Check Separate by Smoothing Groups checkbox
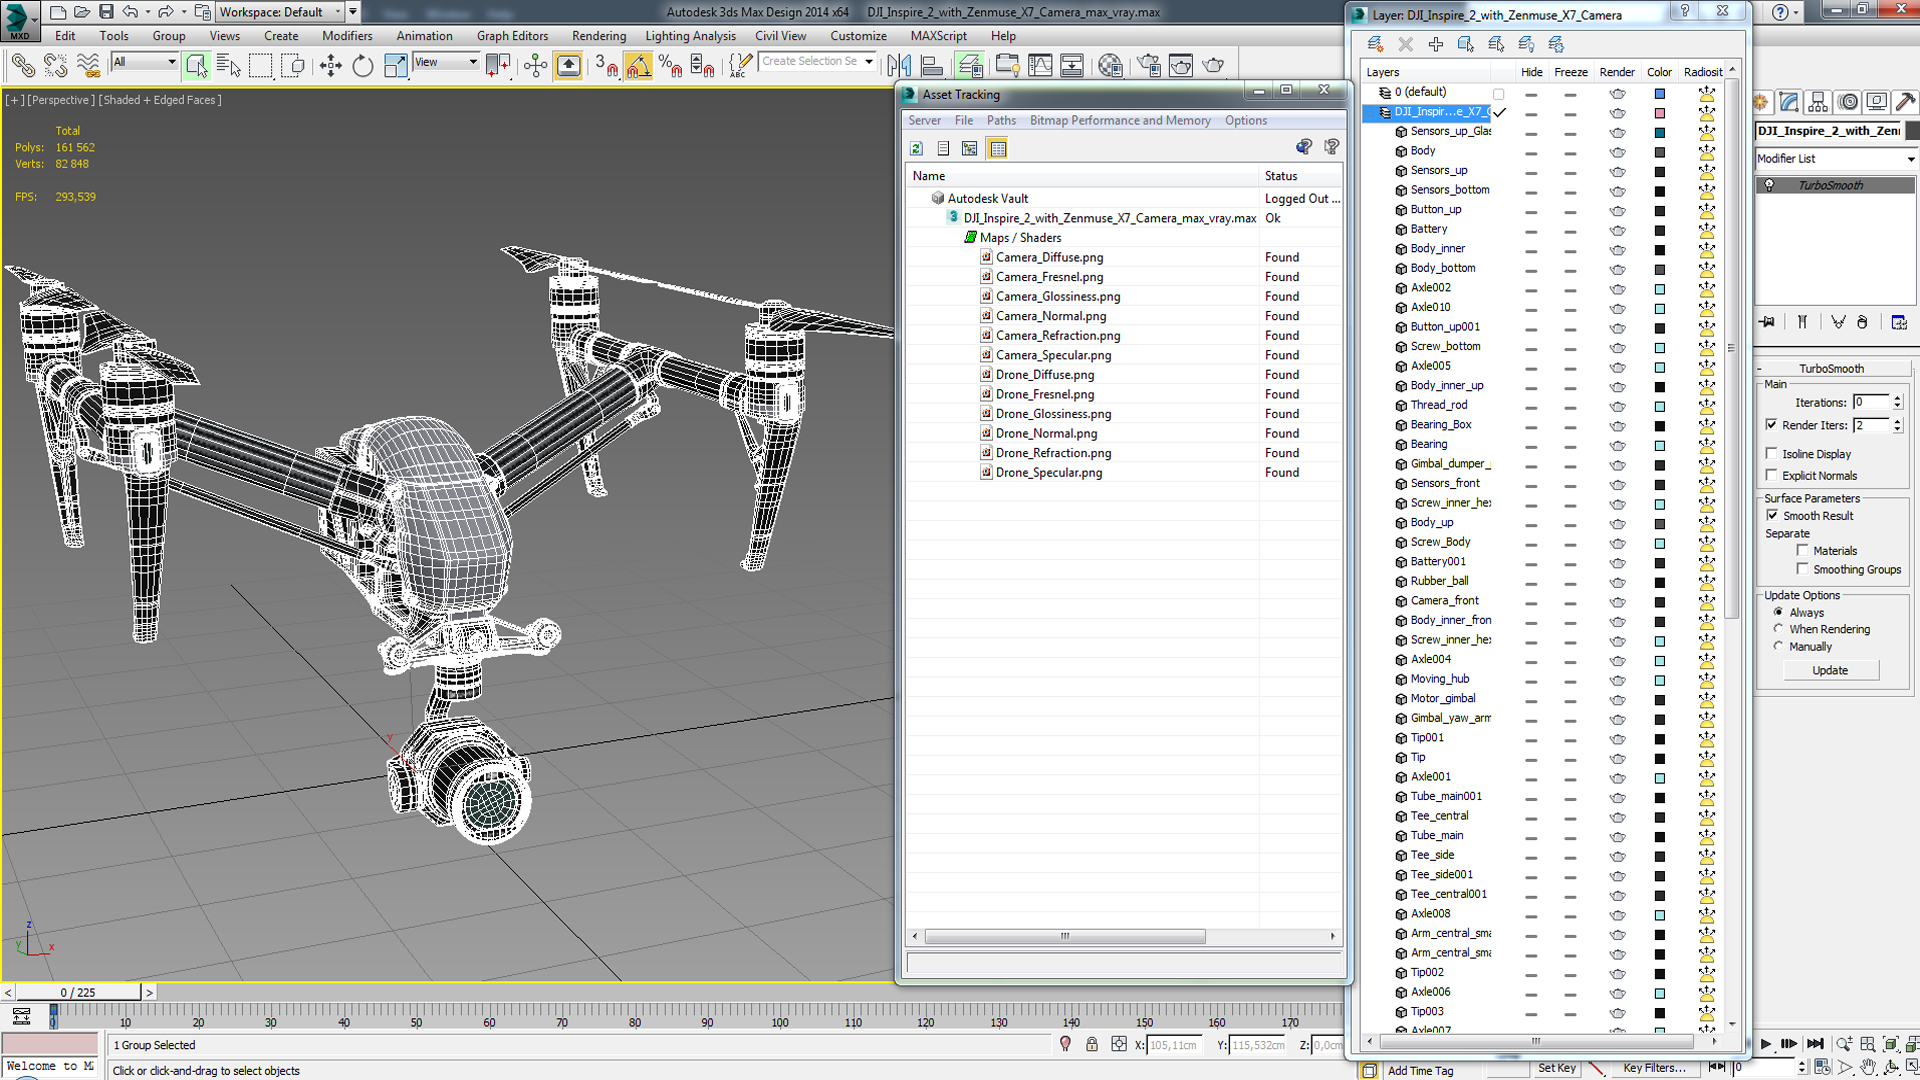 pyautogui.click(x=1802, y=569)
